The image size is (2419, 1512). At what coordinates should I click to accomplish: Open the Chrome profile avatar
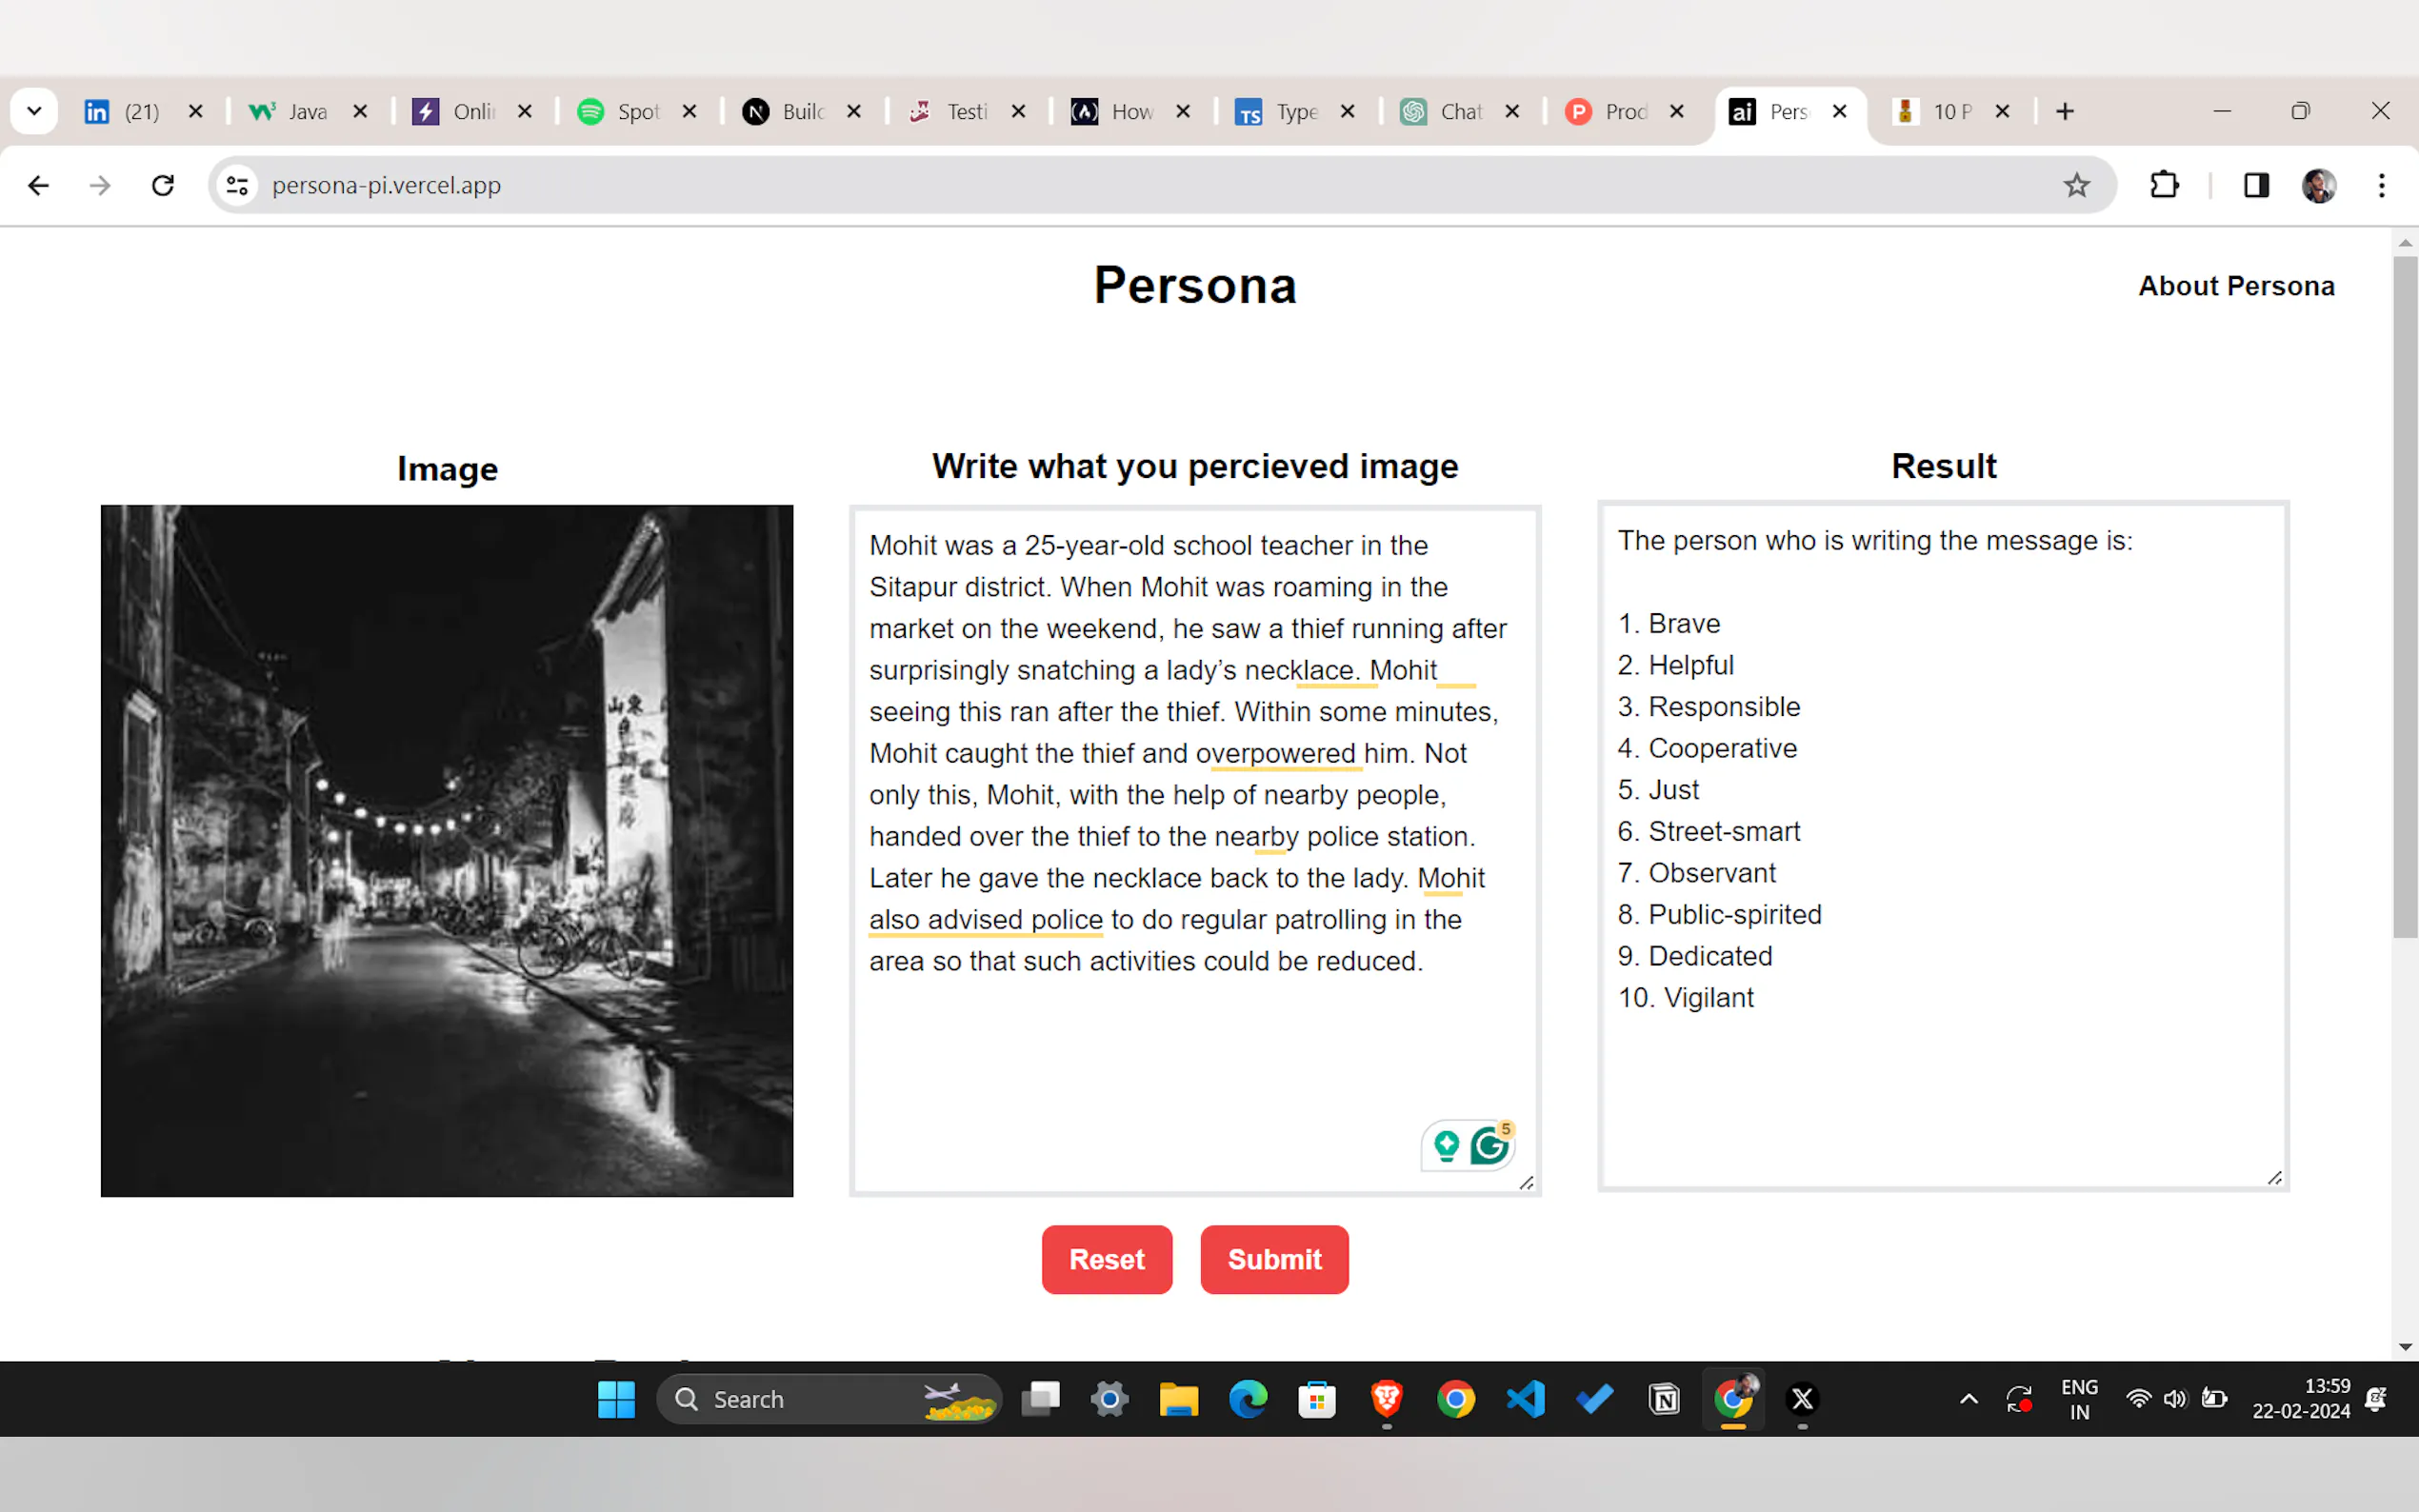[2319, 185]
